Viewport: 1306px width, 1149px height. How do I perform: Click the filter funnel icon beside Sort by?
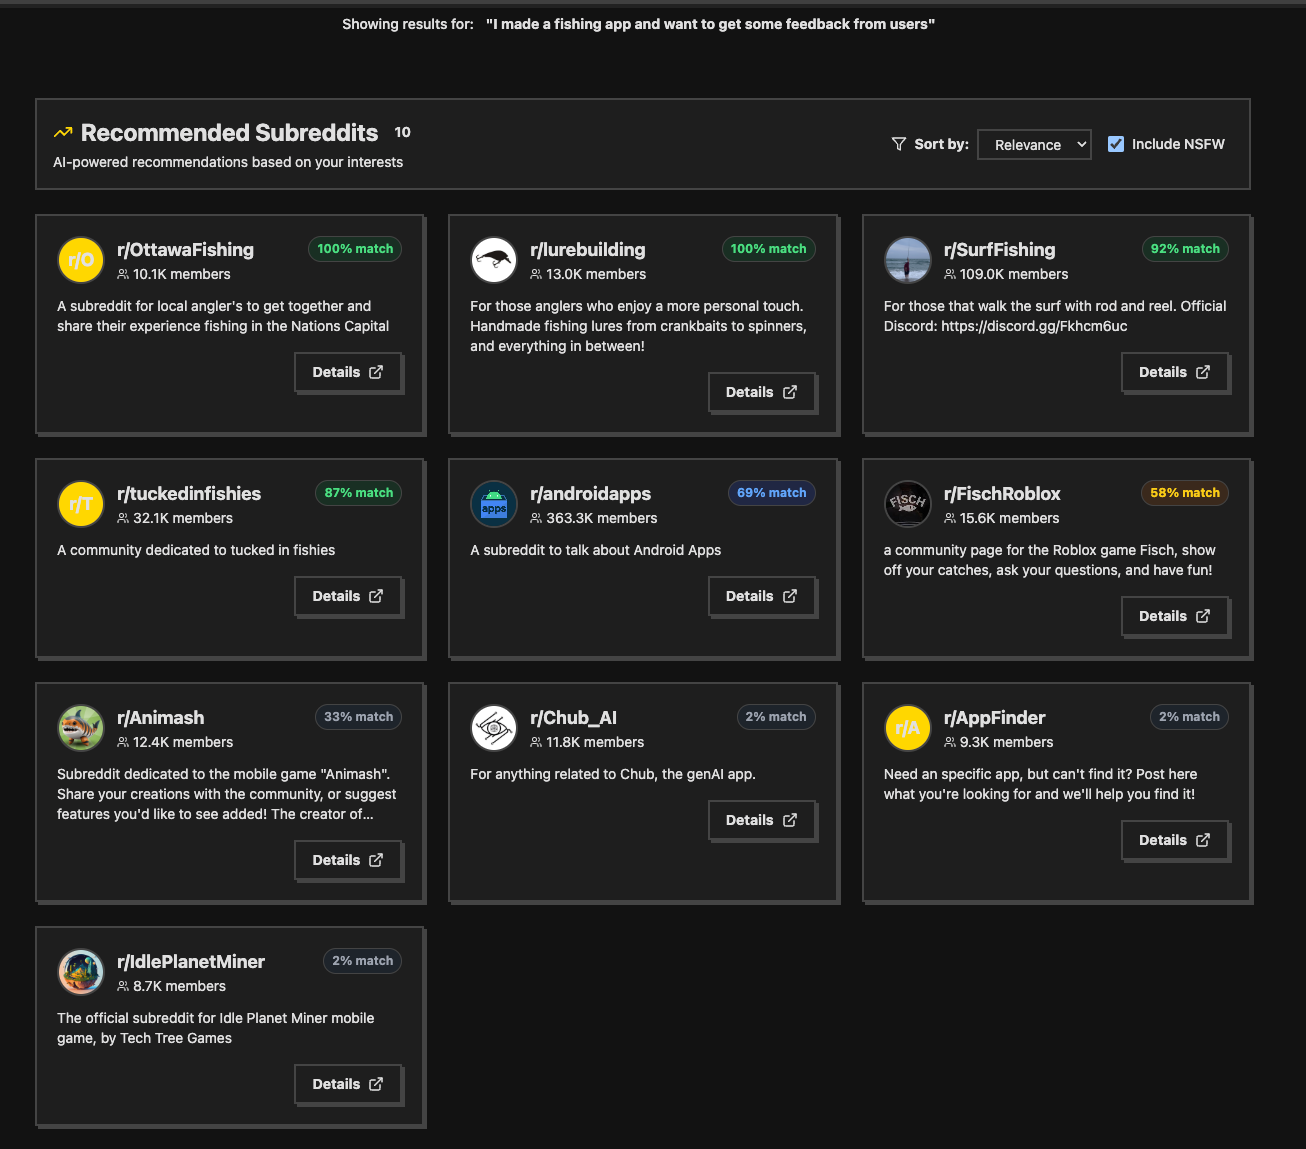(x=898, y=144)
